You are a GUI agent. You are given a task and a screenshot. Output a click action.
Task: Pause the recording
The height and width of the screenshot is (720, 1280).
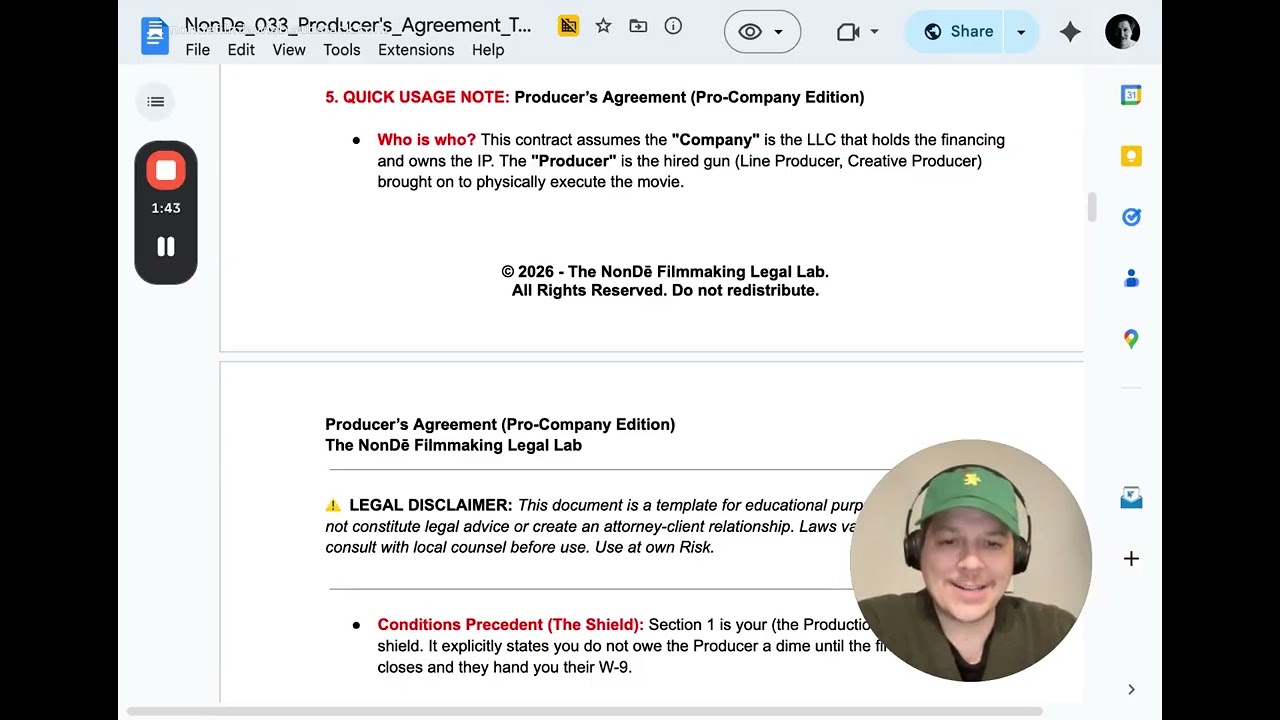coord(166,247)
